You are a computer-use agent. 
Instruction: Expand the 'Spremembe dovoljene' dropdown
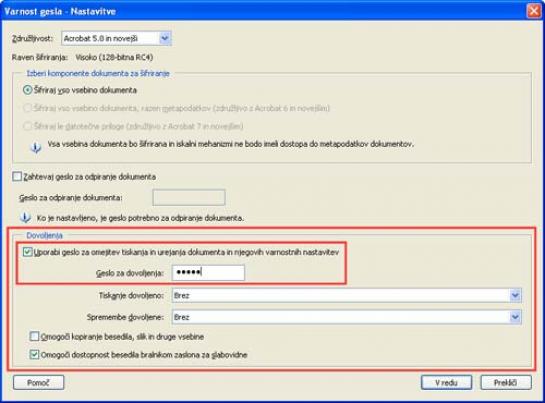click(x=515, y=317)
